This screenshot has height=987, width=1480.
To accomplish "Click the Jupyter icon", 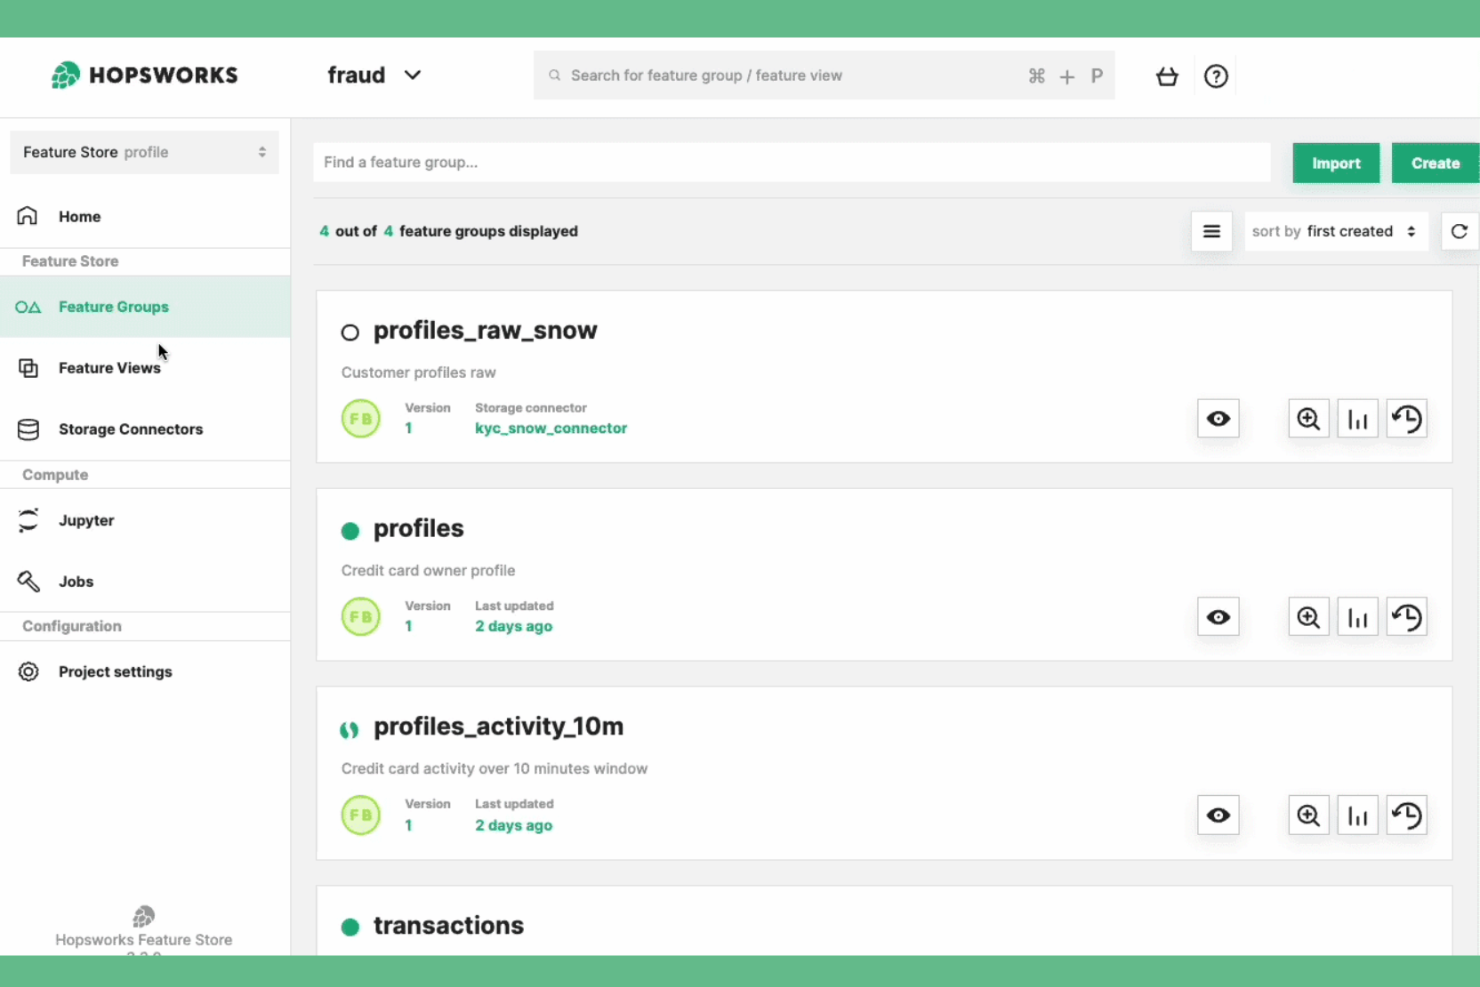I will click(x=28, y=520).
